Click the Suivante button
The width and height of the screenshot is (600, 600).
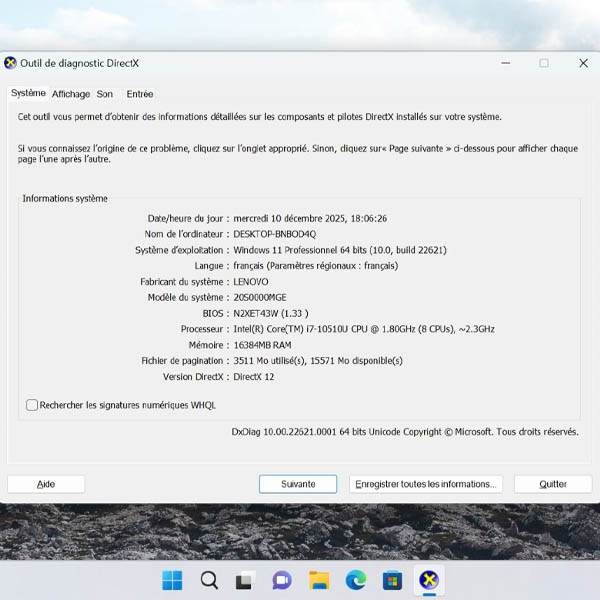click(298, 484)
